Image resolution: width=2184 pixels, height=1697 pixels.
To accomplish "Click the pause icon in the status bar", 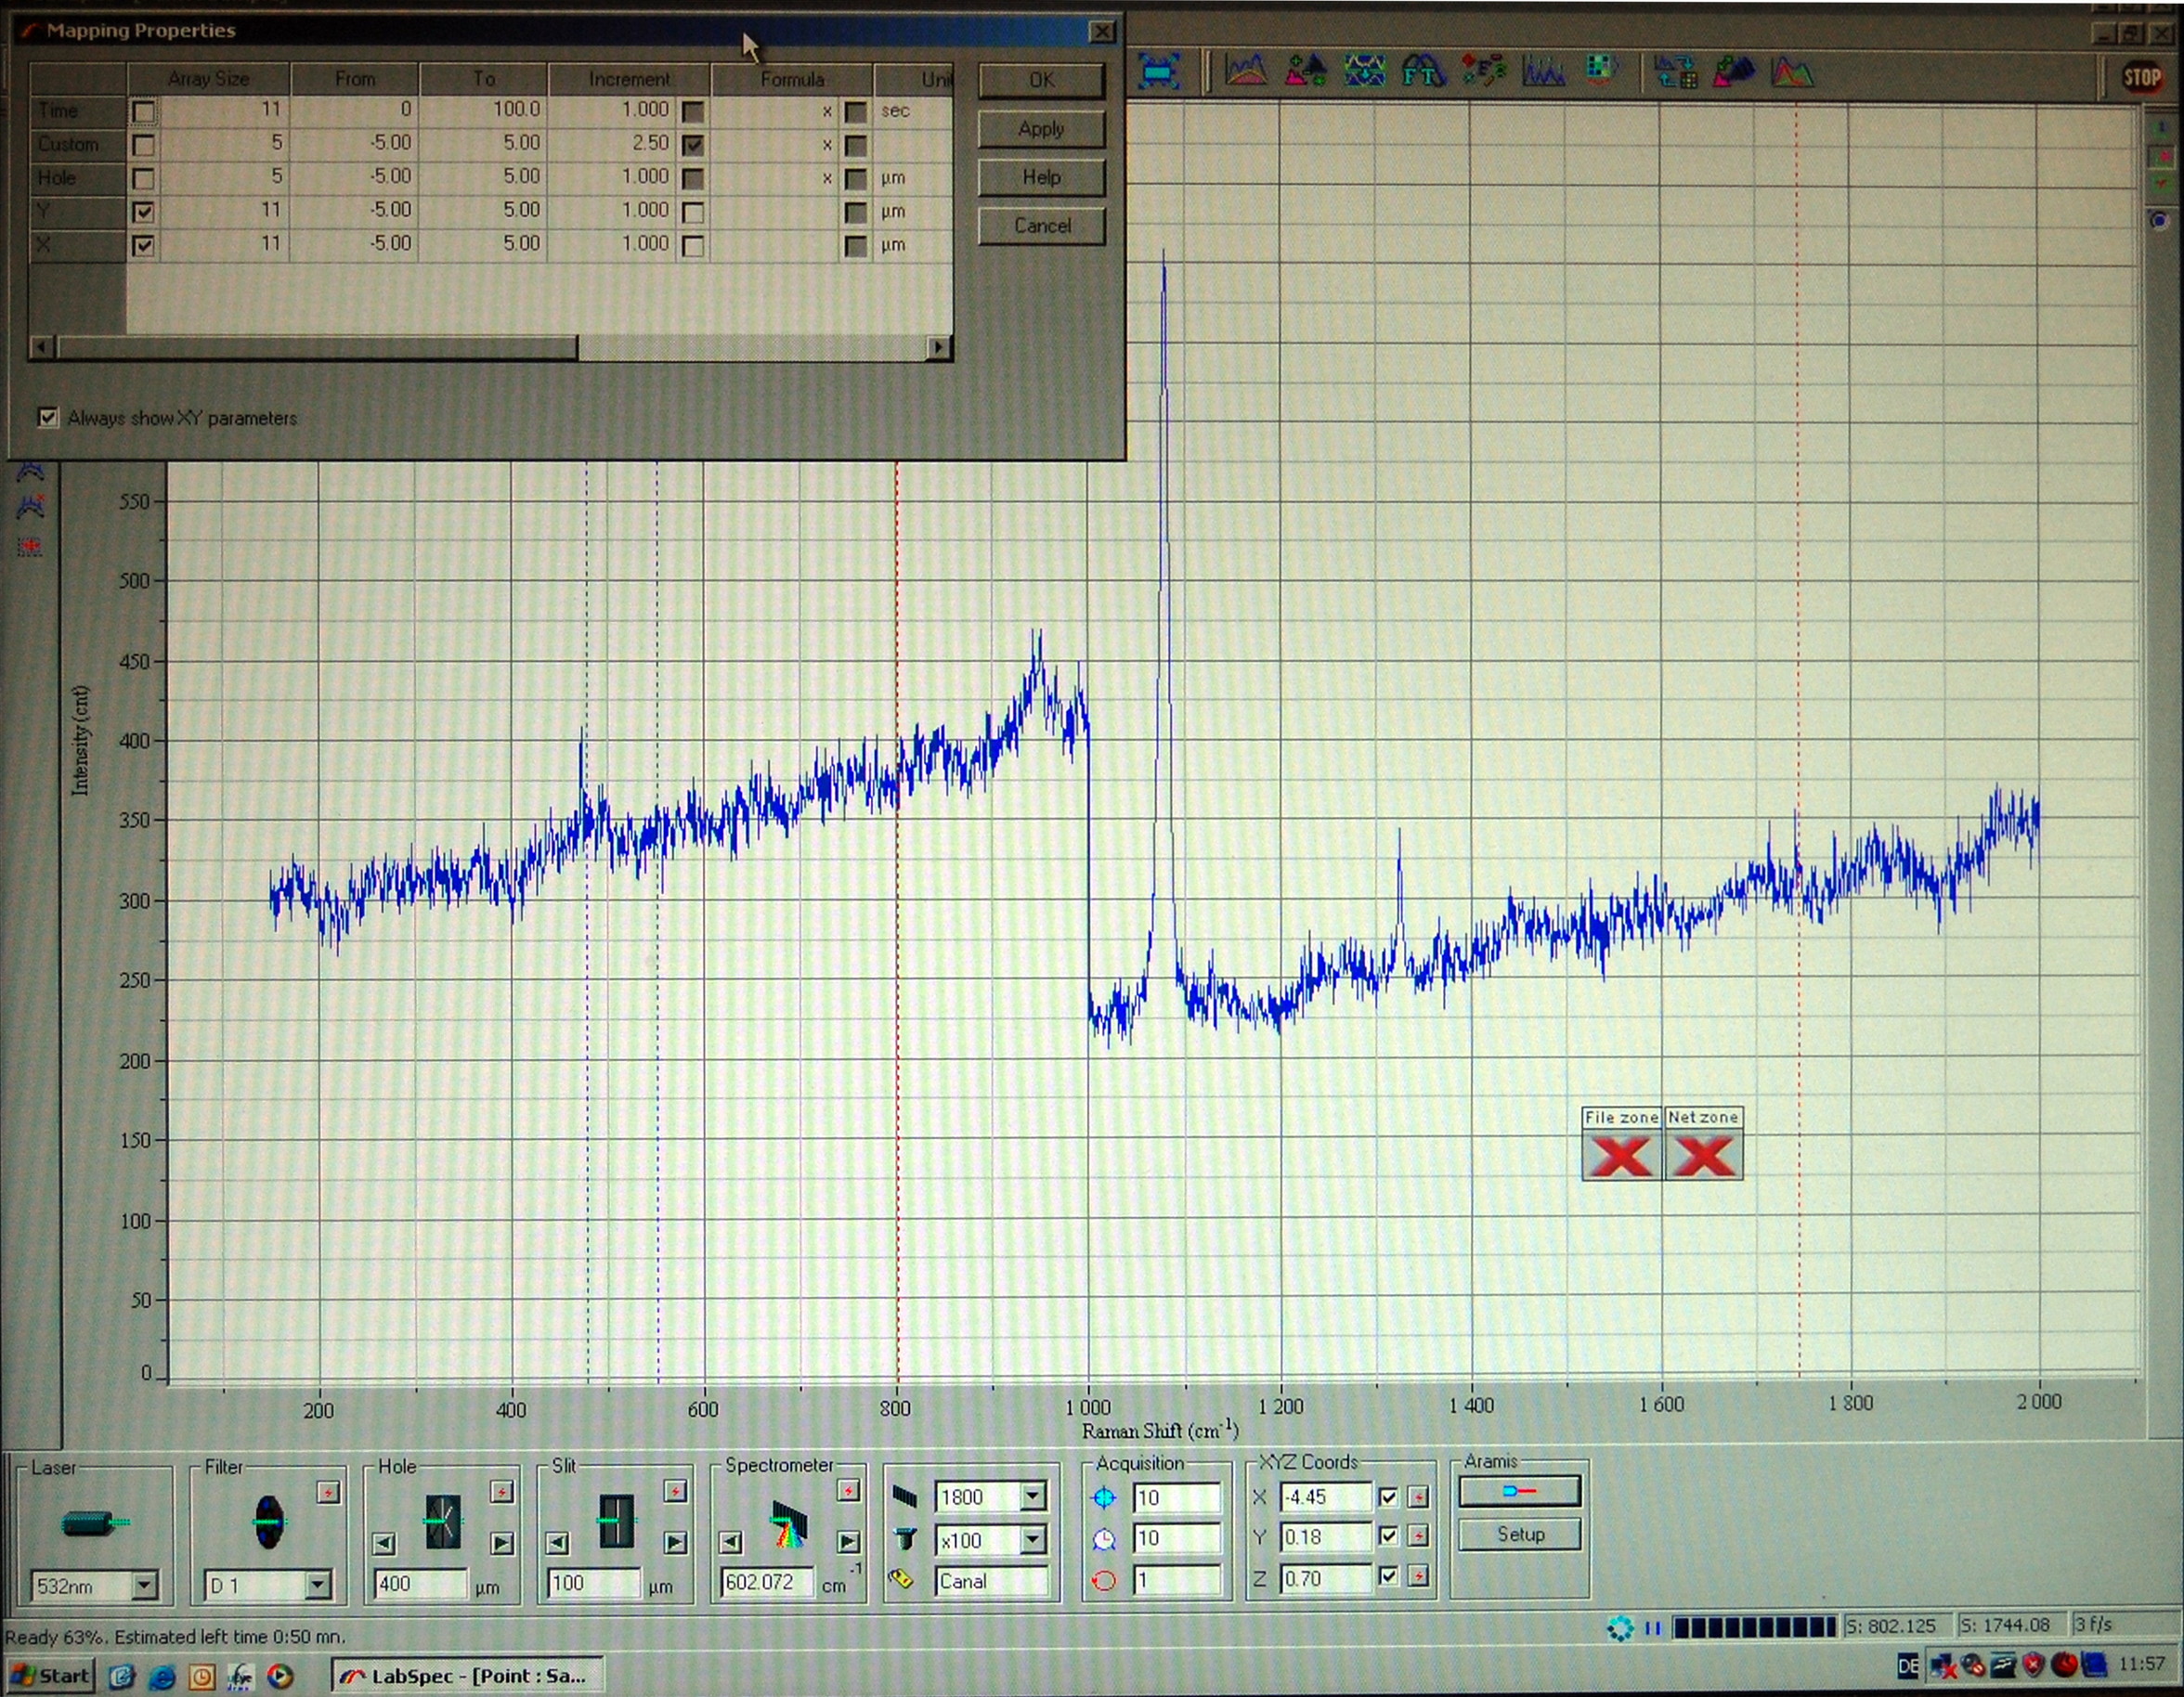I will pos(1653,1629).
